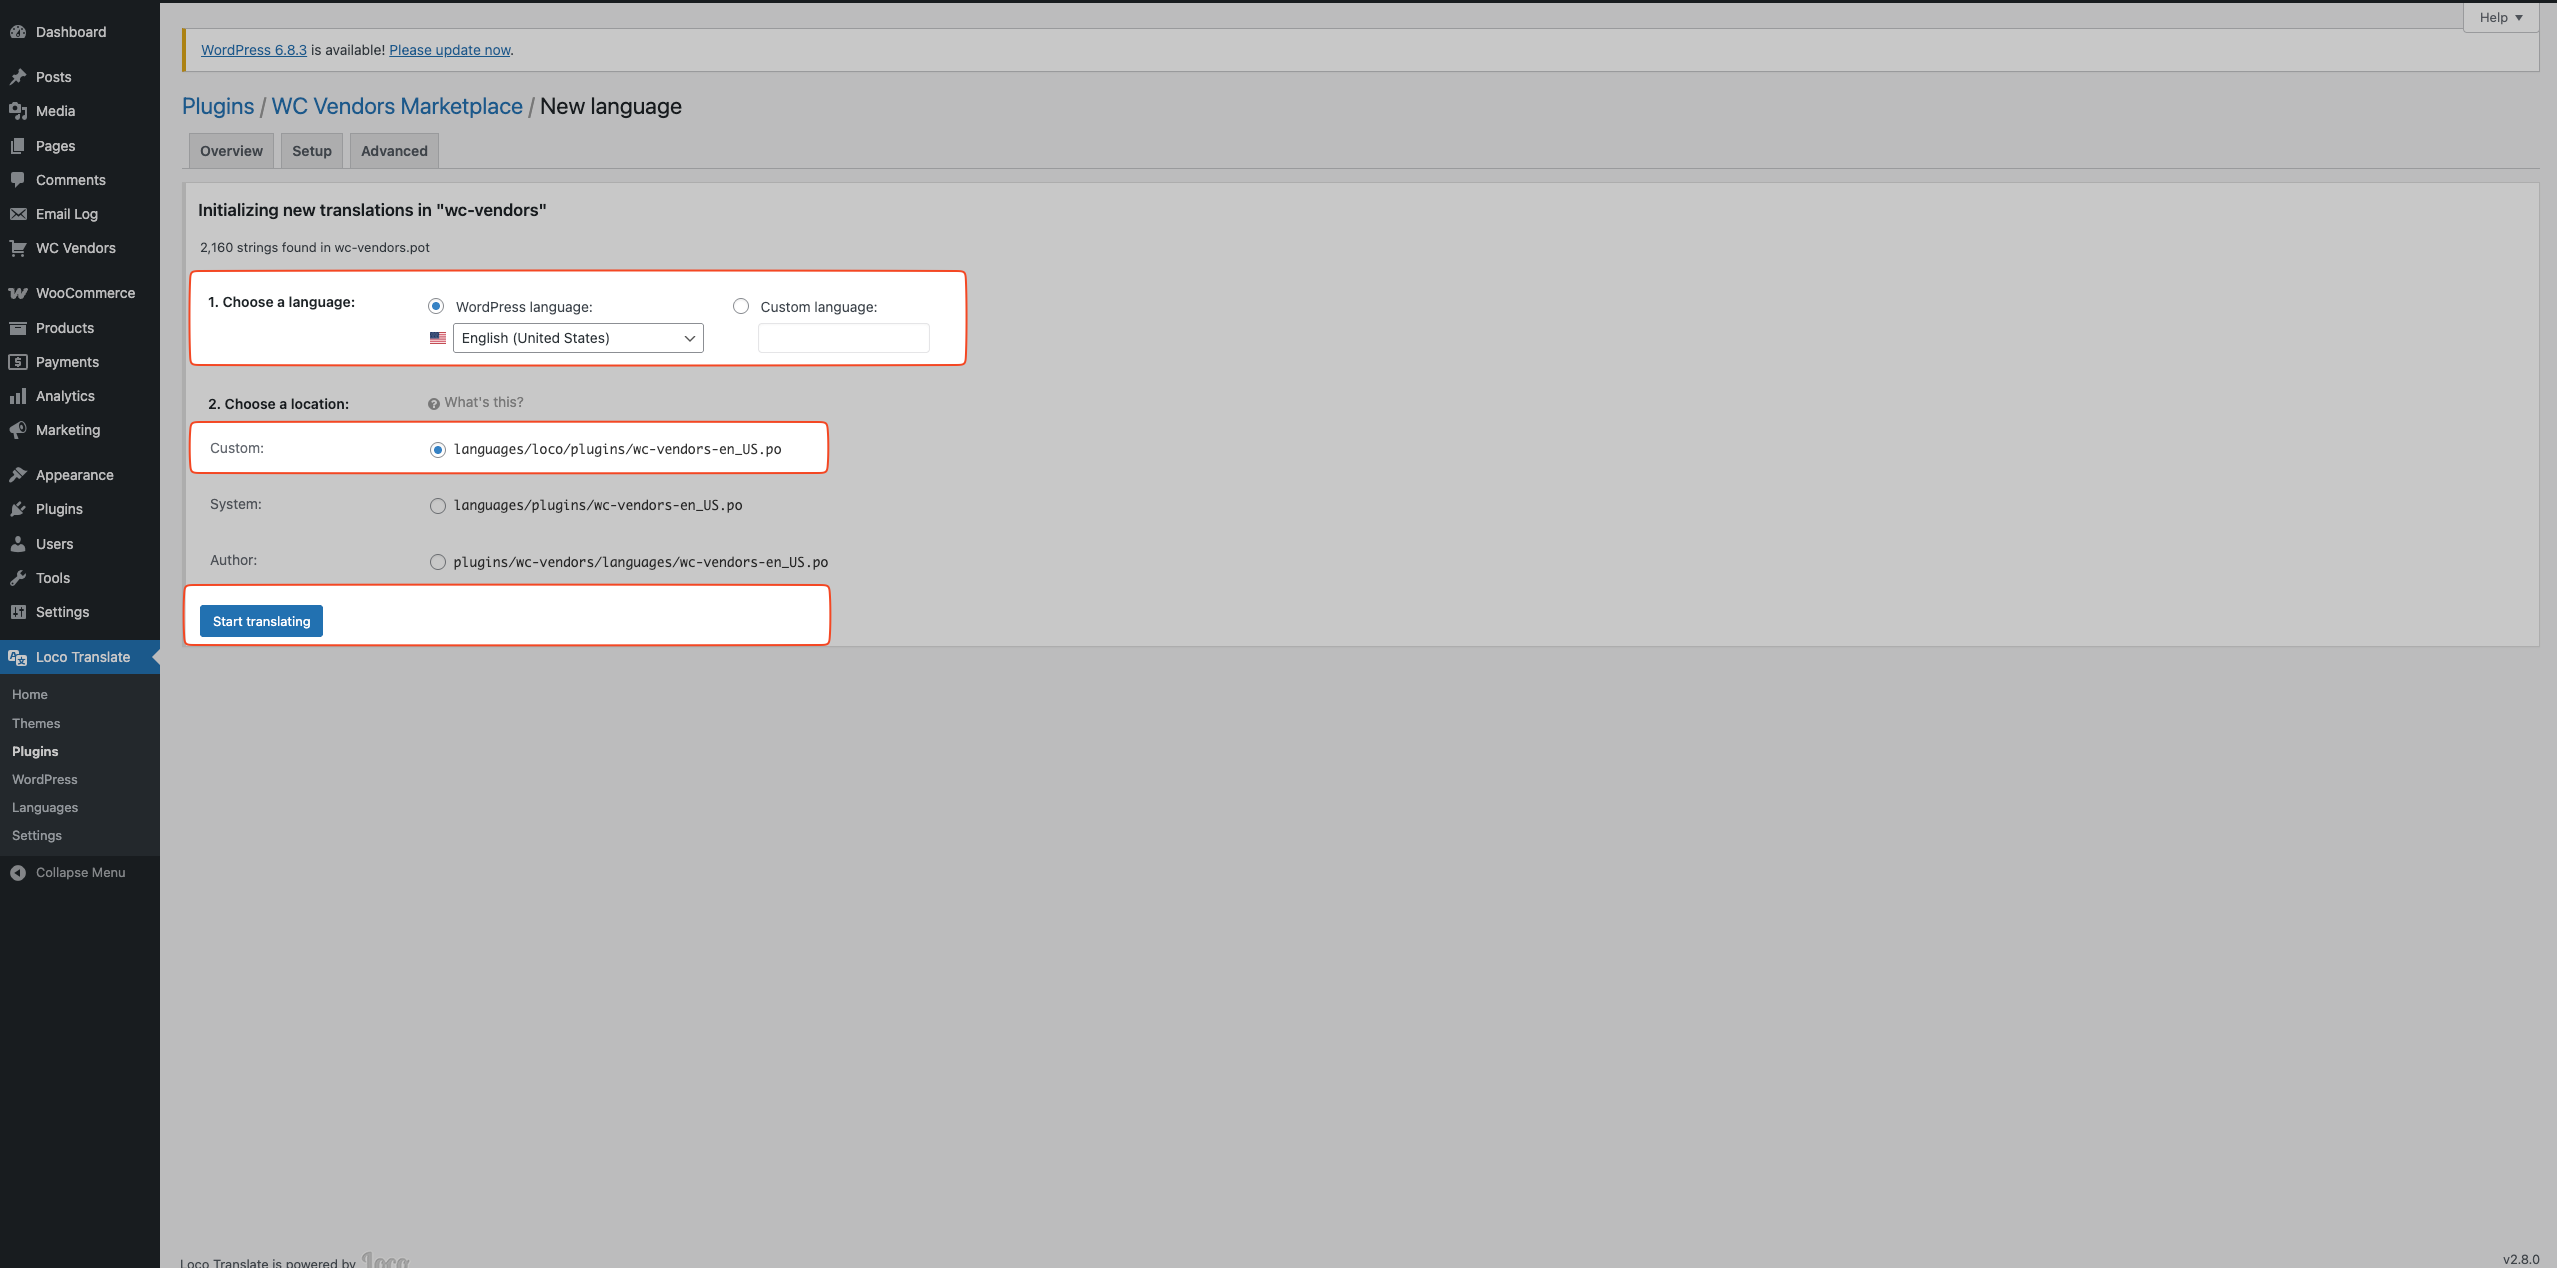
Task: Click the Loco Translate sidebar icon
Action: coord(18,657)
